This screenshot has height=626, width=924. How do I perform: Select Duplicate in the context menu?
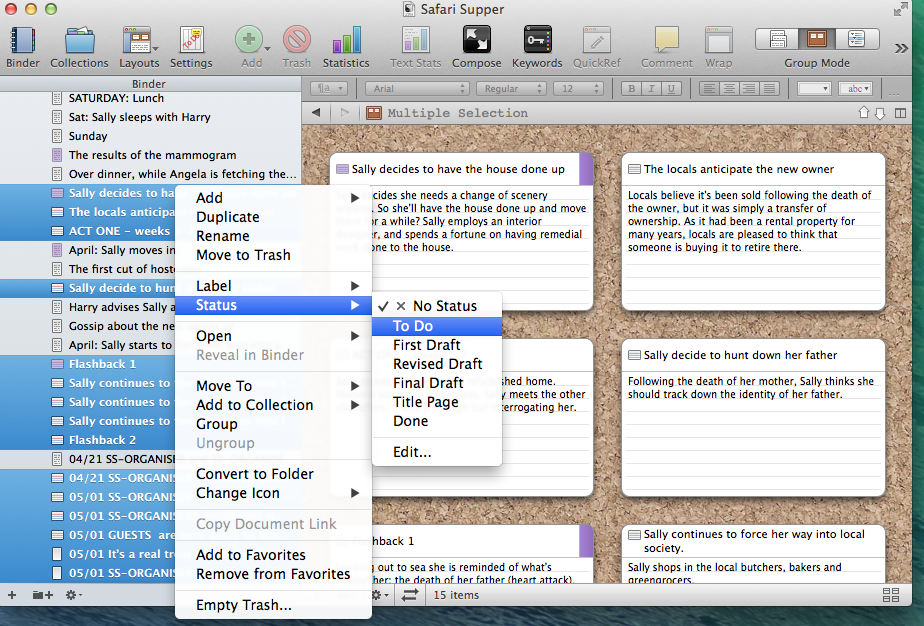[273, 217]
